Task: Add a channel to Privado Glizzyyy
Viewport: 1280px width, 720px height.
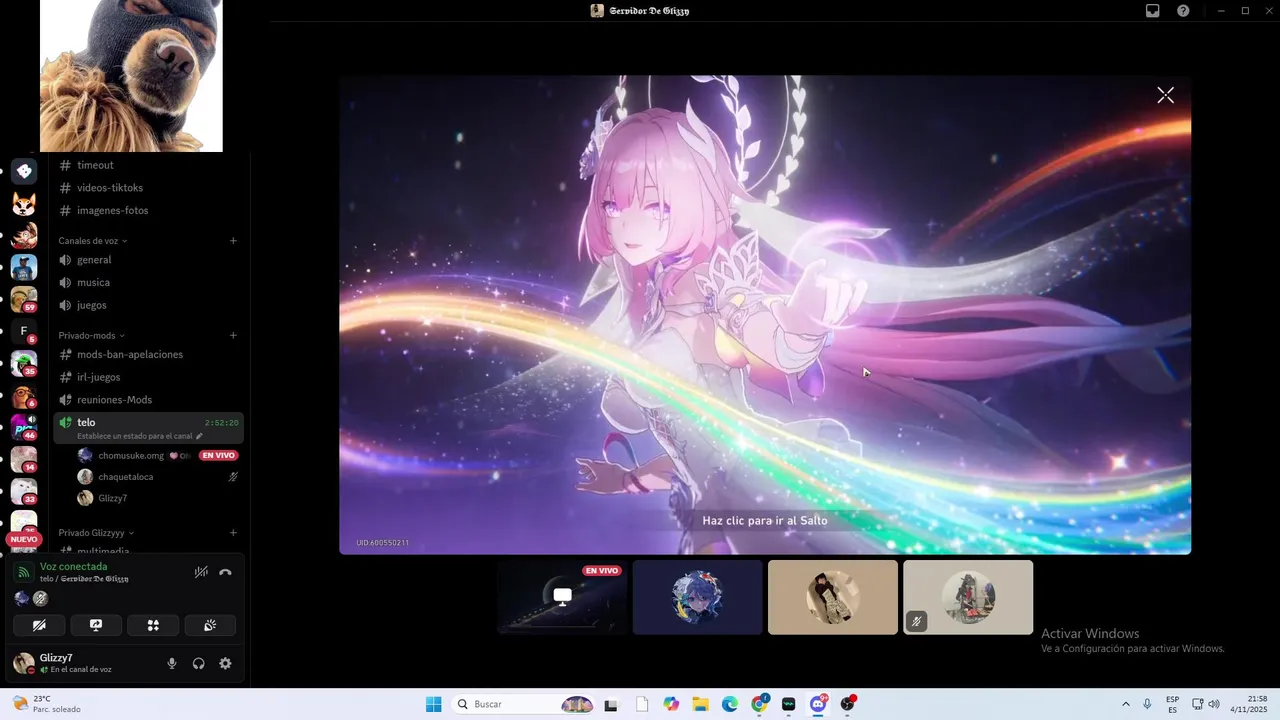Action: (x=233, y=533)
